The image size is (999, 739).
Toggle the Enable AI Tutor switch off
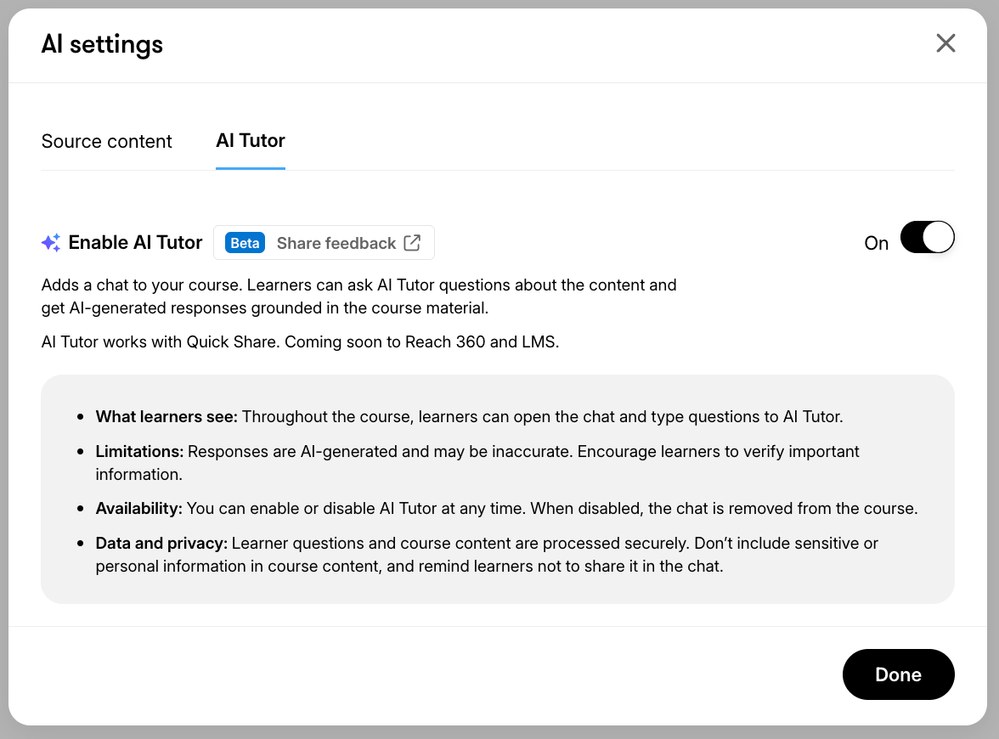927,238
